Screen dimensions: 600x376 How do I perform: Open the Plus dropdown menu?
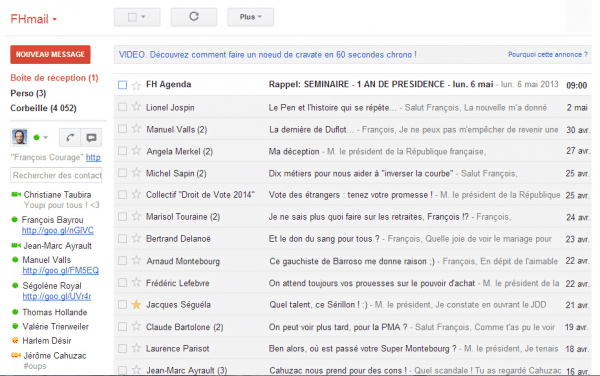251,17
